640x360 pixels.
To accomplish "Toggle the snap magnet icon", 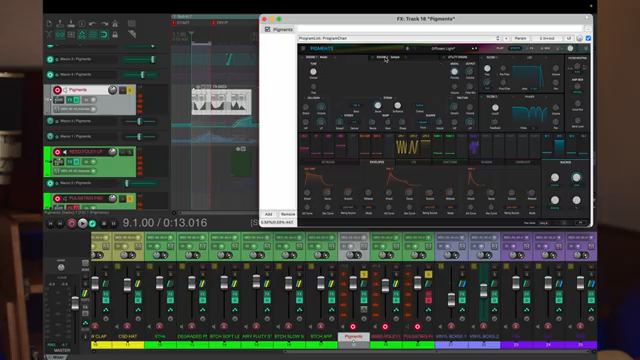I will pyautogui.click(x=104, y=35).
